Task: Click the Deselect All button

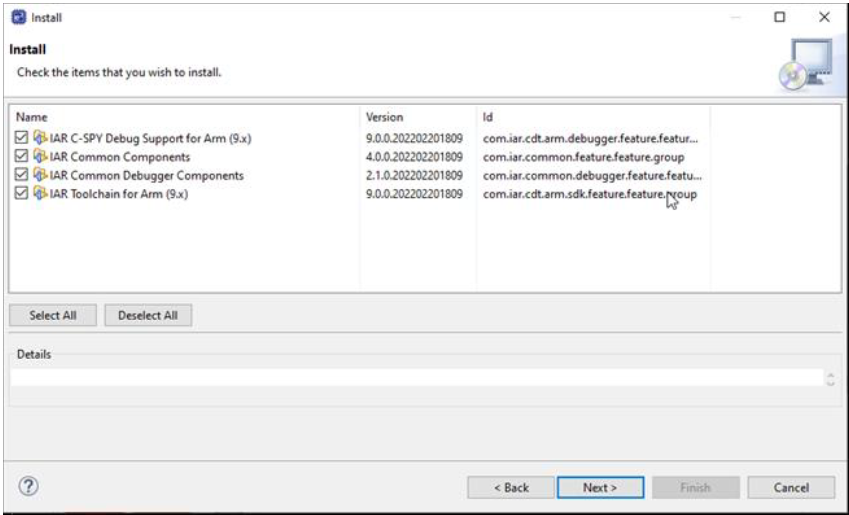Action: click(148, 315)
